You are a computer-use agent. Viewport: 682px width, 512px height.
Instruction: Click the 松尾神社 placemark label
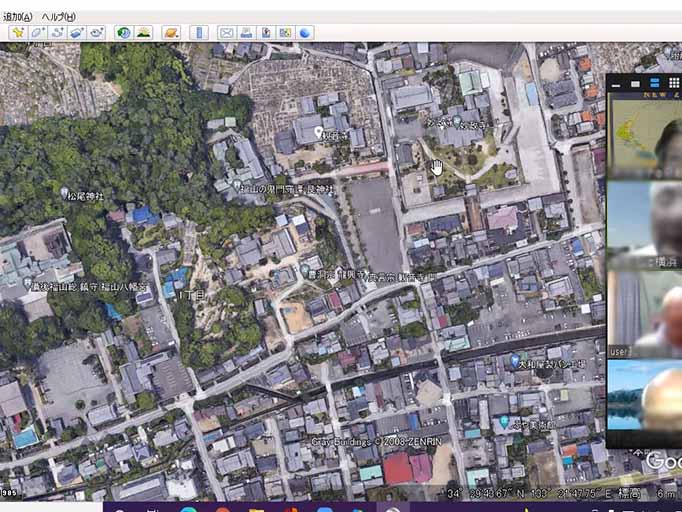click(84, 194)
